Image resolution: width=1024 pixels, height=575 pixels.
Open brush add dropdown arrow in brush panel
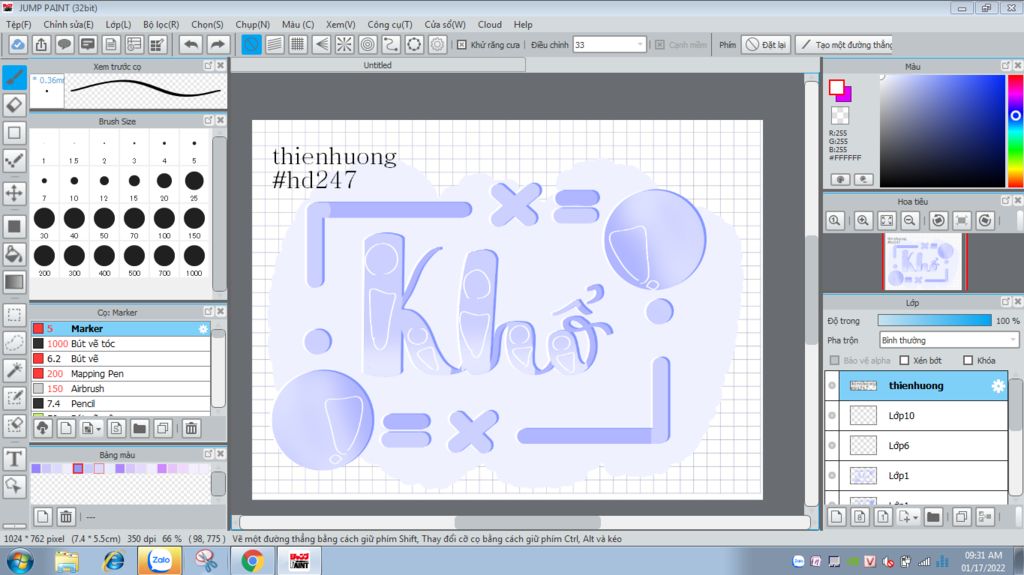point(99,429)
